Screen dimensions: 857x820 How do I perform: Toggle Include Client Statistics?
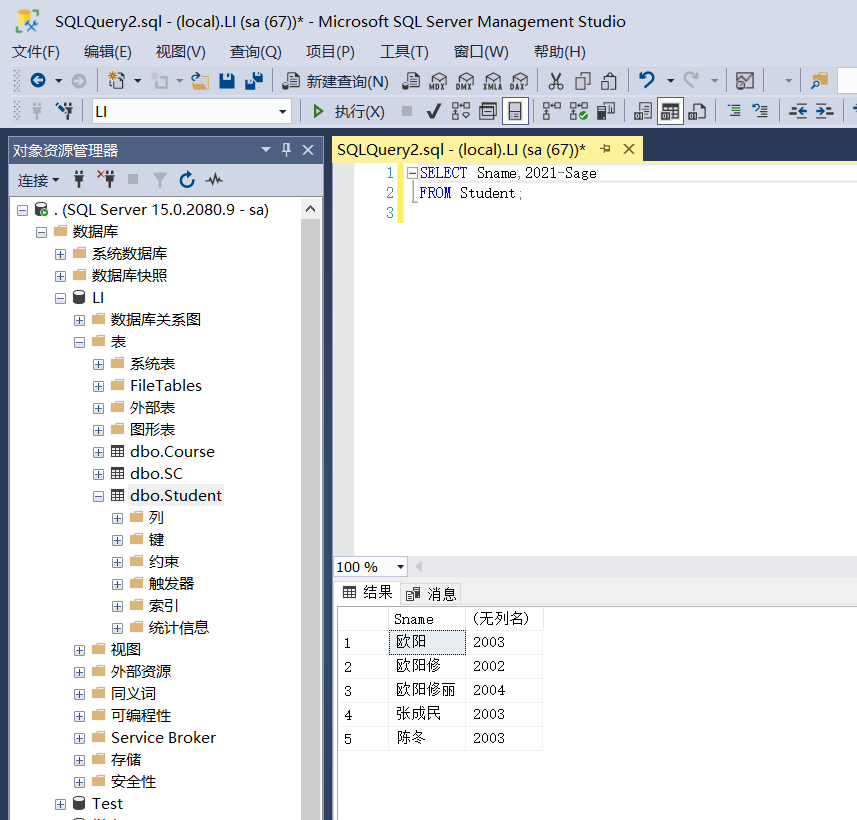pyautogui.click(x=606, y=112)
